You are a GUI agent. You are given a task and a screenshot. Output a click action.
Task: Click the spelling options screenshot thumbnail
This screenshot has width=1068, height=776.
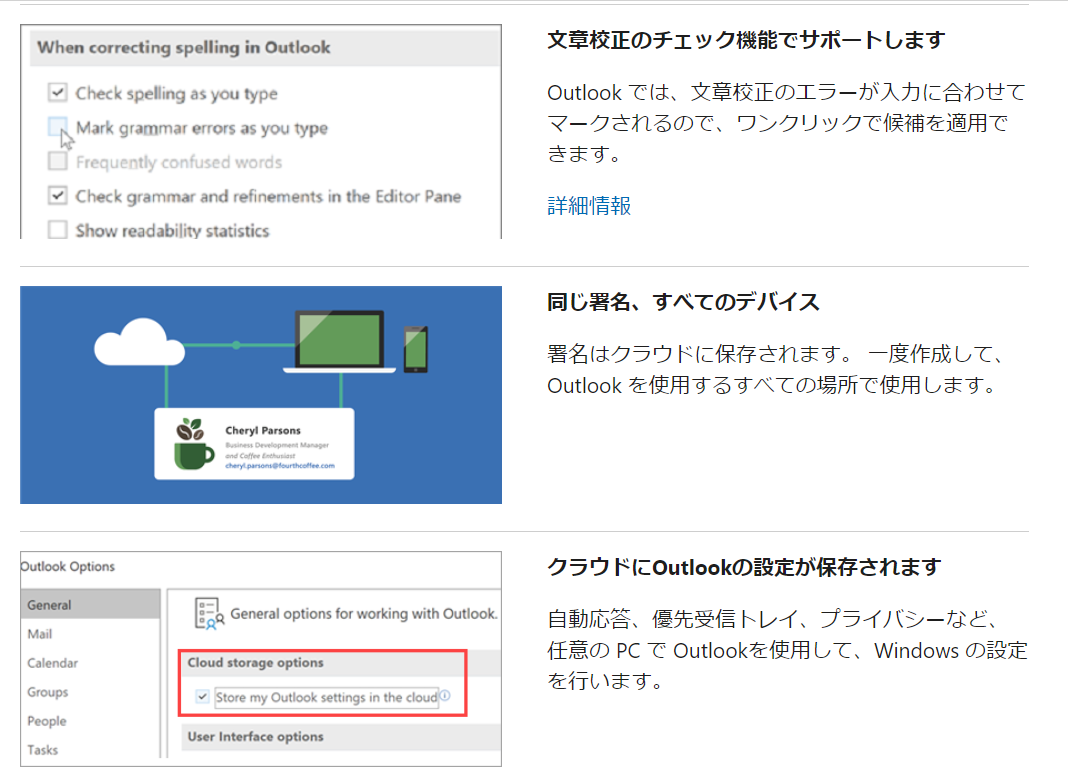[261, 131]
